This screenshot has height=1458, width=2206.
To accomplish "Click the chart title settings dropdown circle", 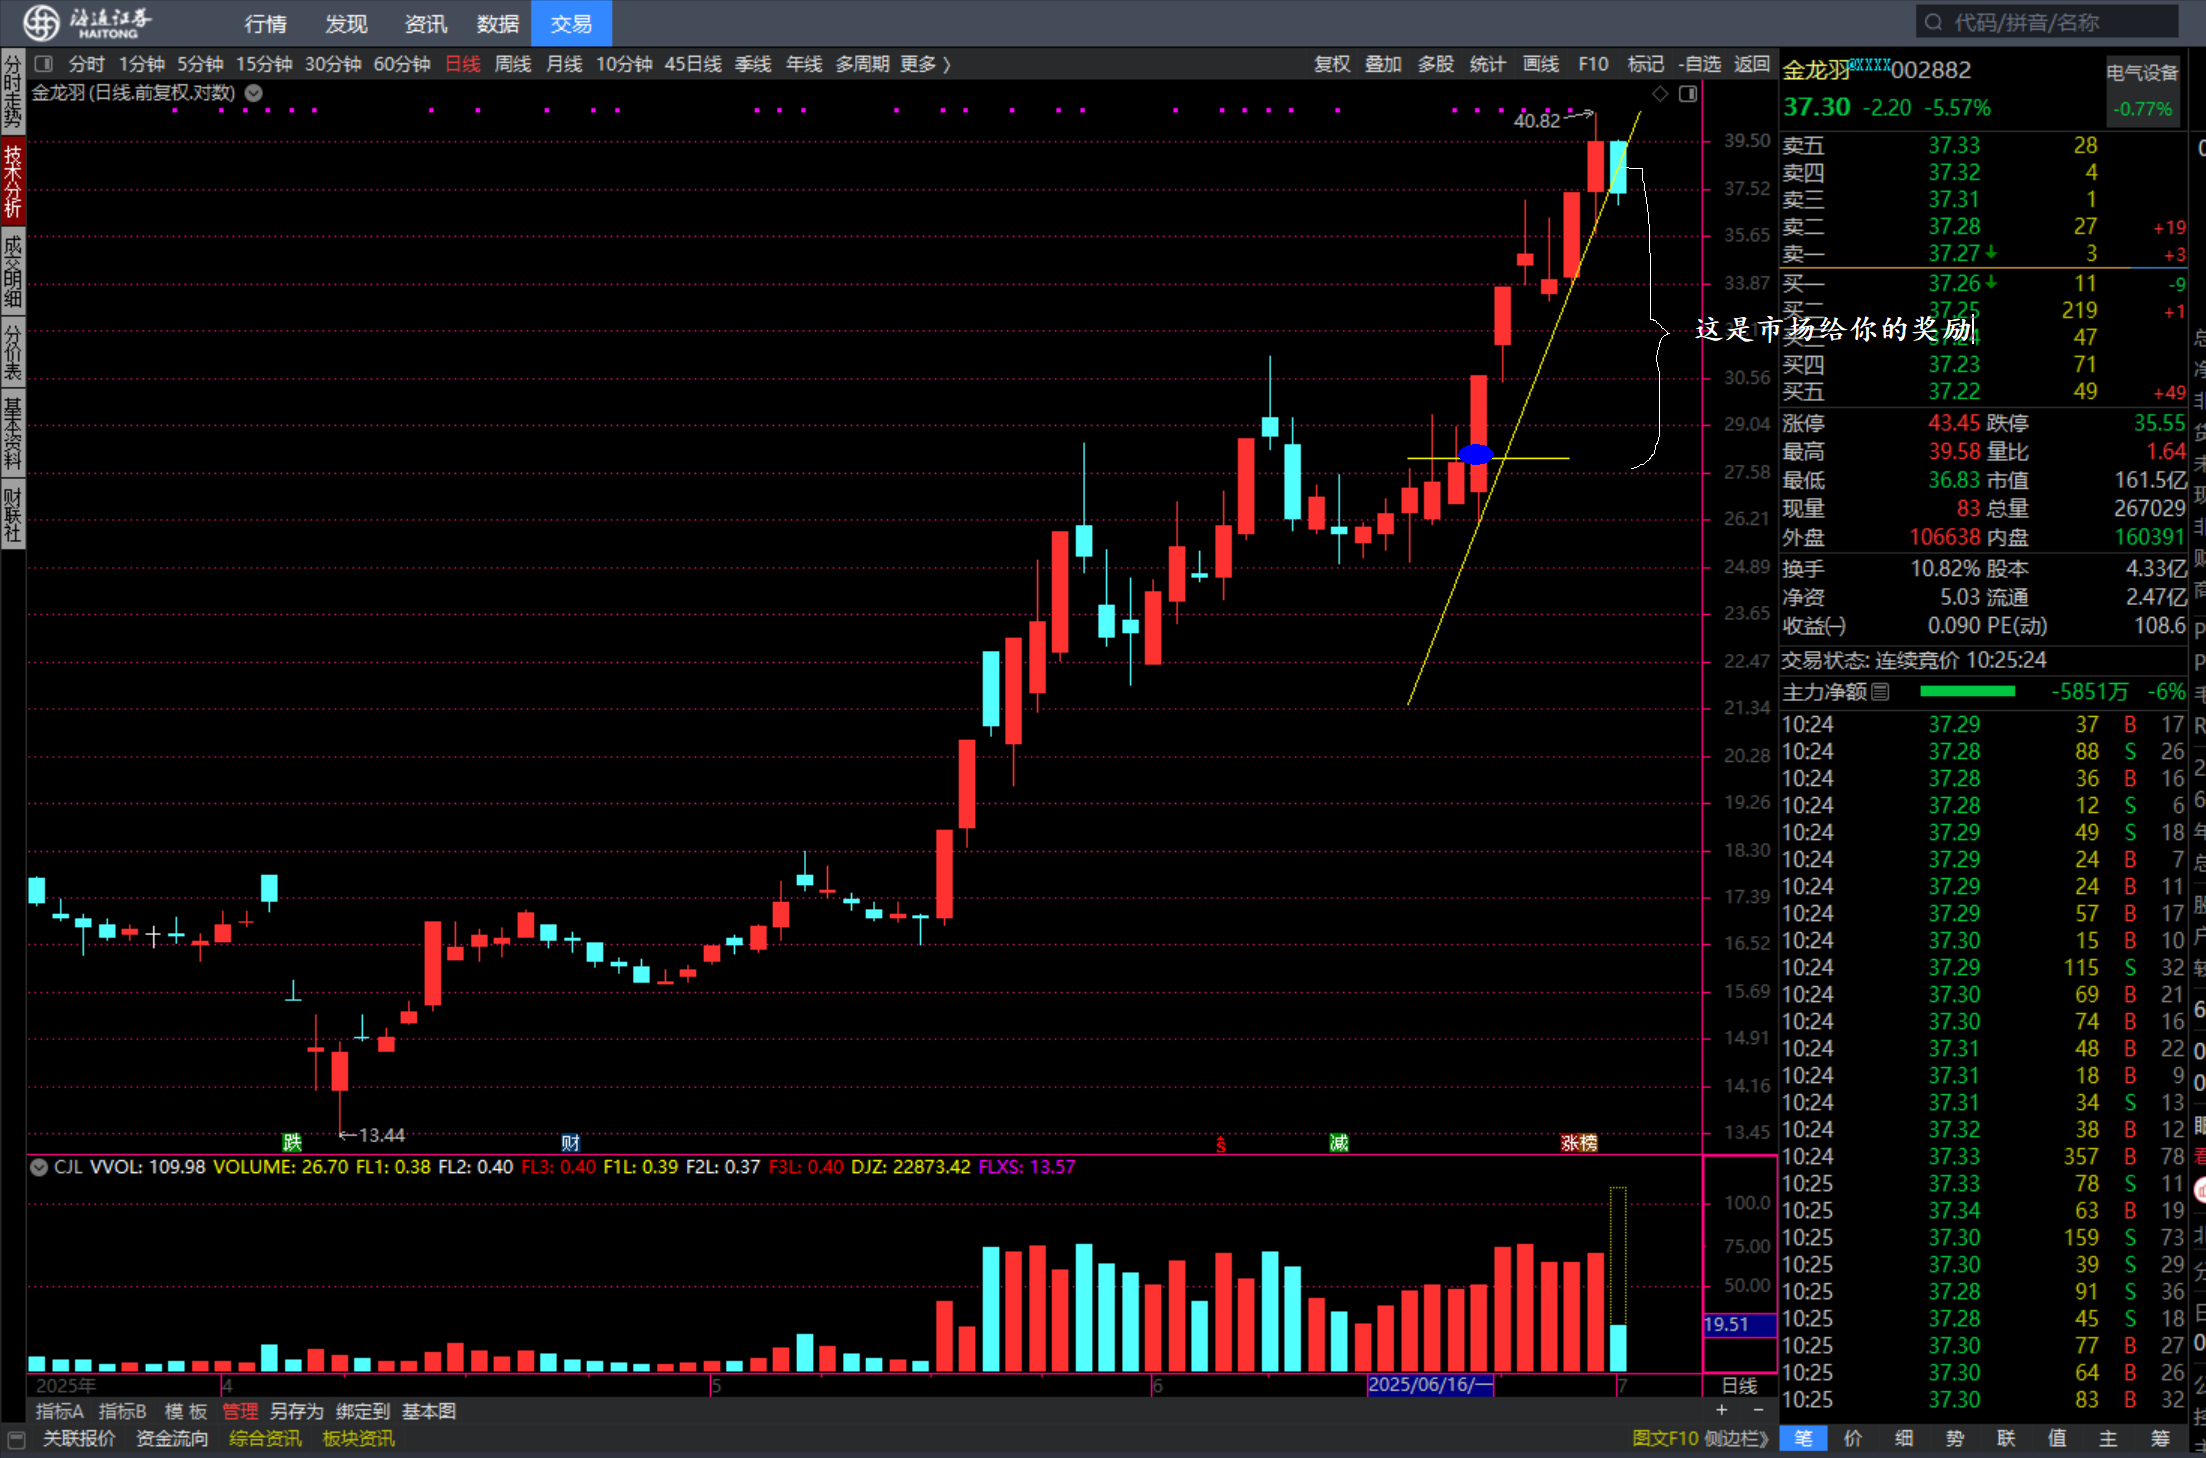I will click(254, 93).
